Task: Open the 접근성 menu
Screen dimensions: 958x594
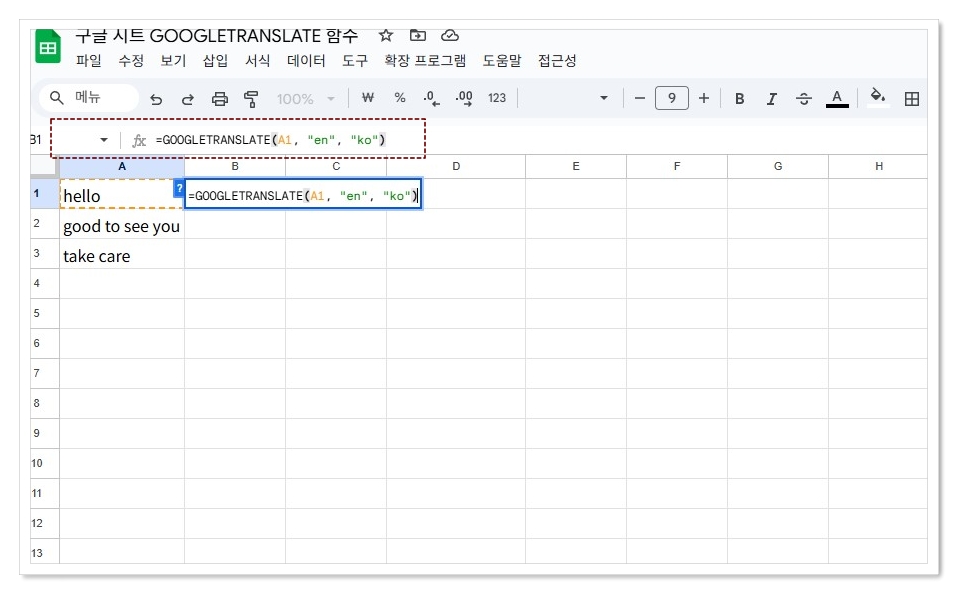Action: pos(557,60)
